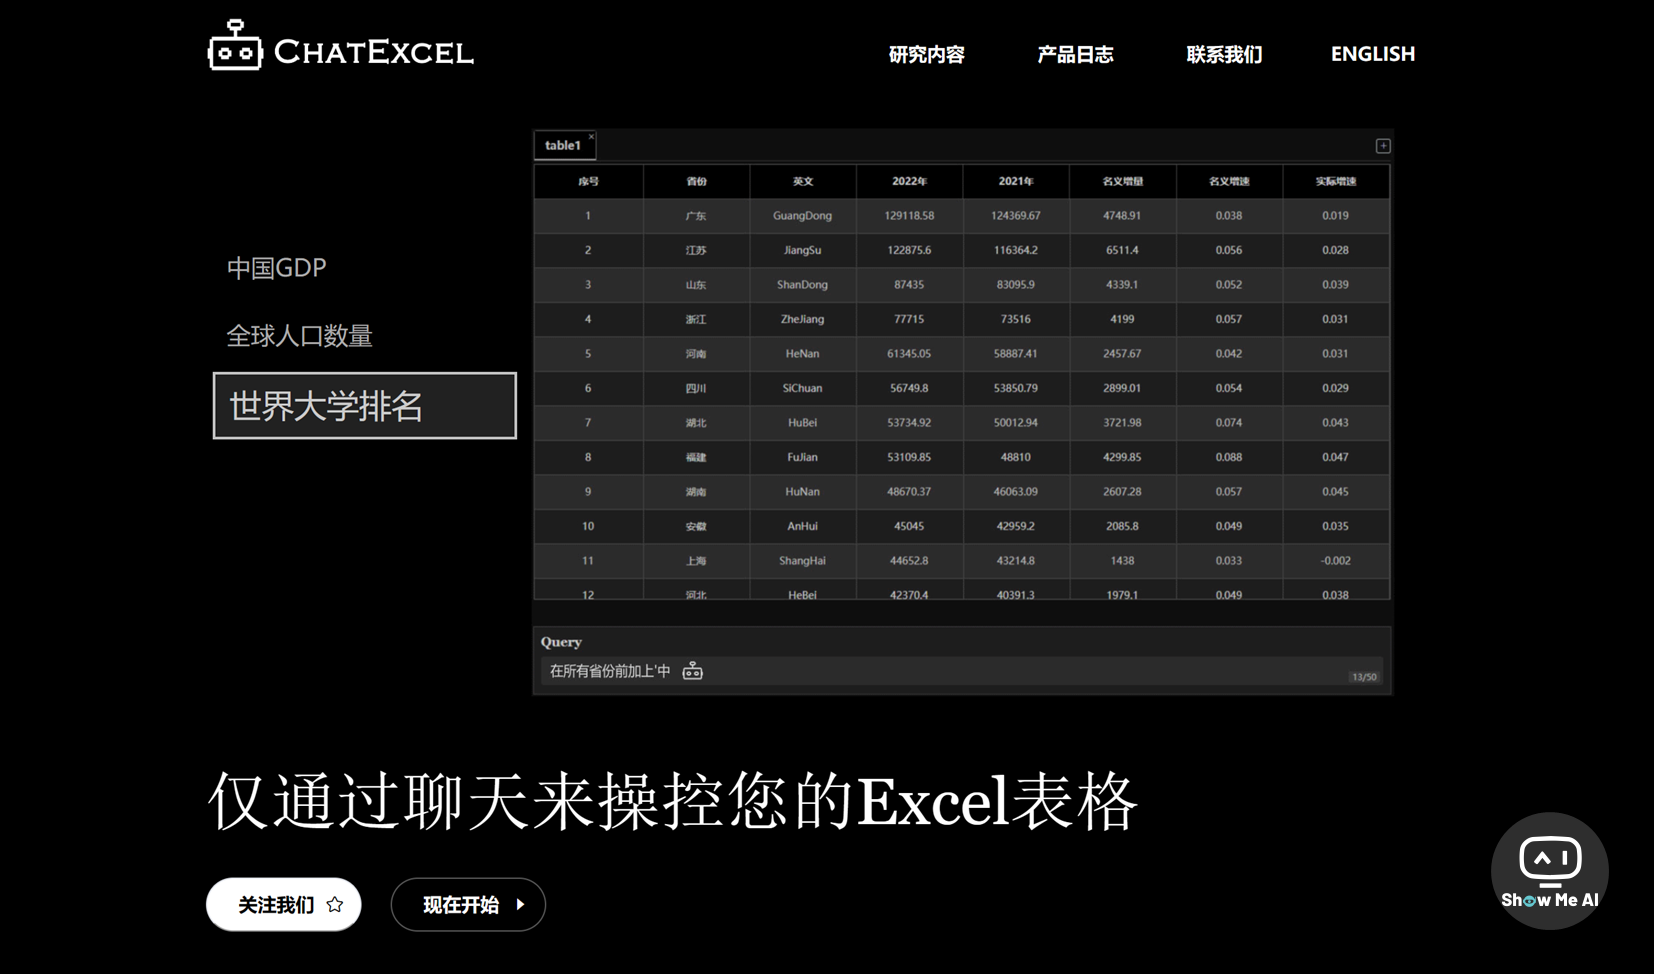Close the table1 tab with its x
Screen dimensions: 1654x974
point(591,137)
